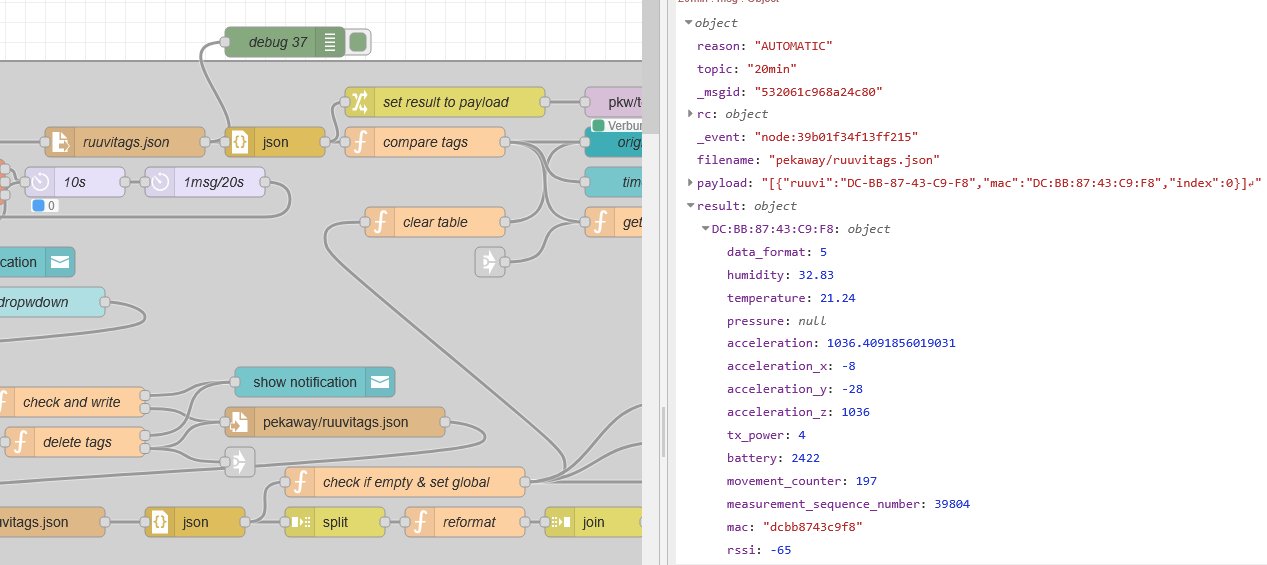
Task: Select the delay icon on 10s node
Action: (40, 182)
